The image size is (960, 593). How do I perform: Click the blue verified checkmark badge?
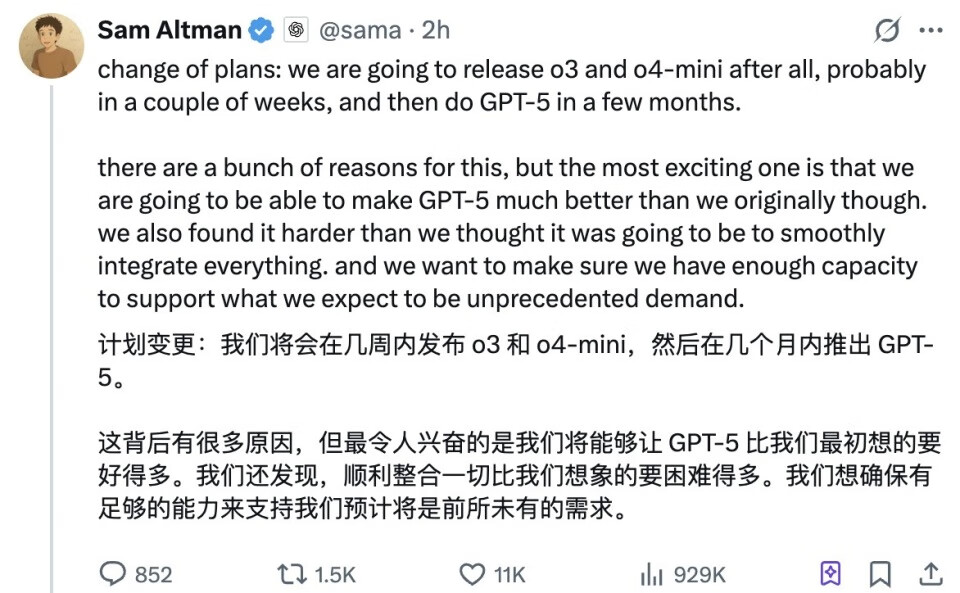(261, 31)
